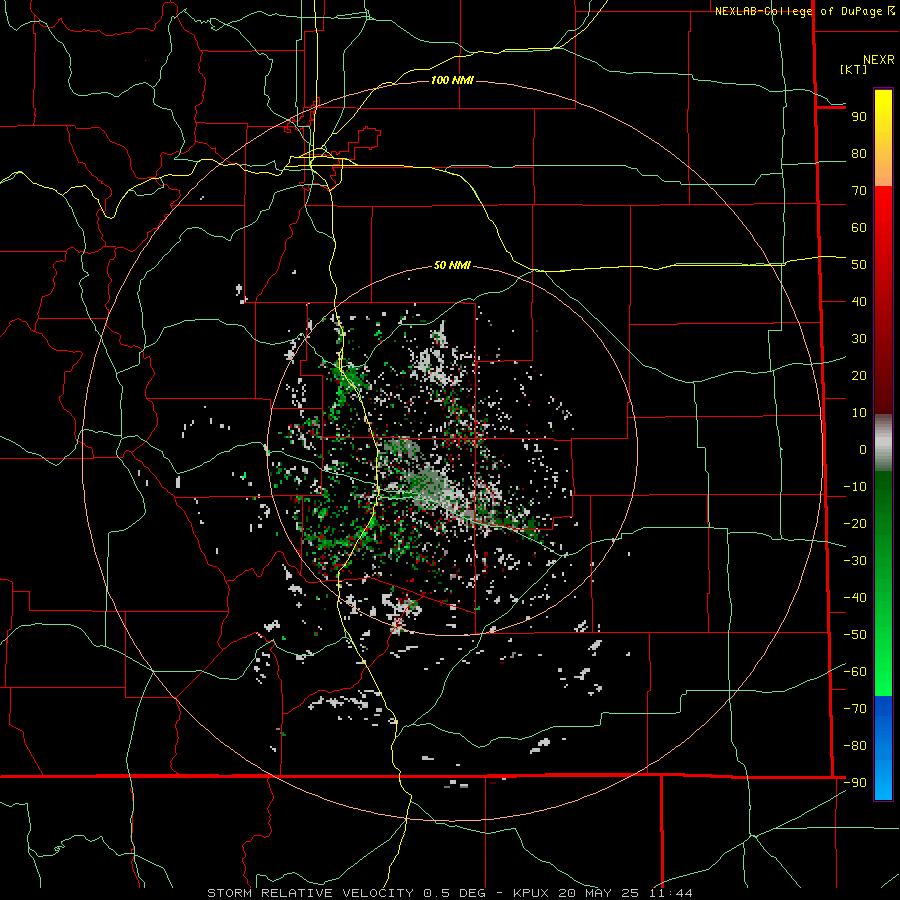The image size is (900, 900).
Task: Click the [KT] units label
Action: 854,69
